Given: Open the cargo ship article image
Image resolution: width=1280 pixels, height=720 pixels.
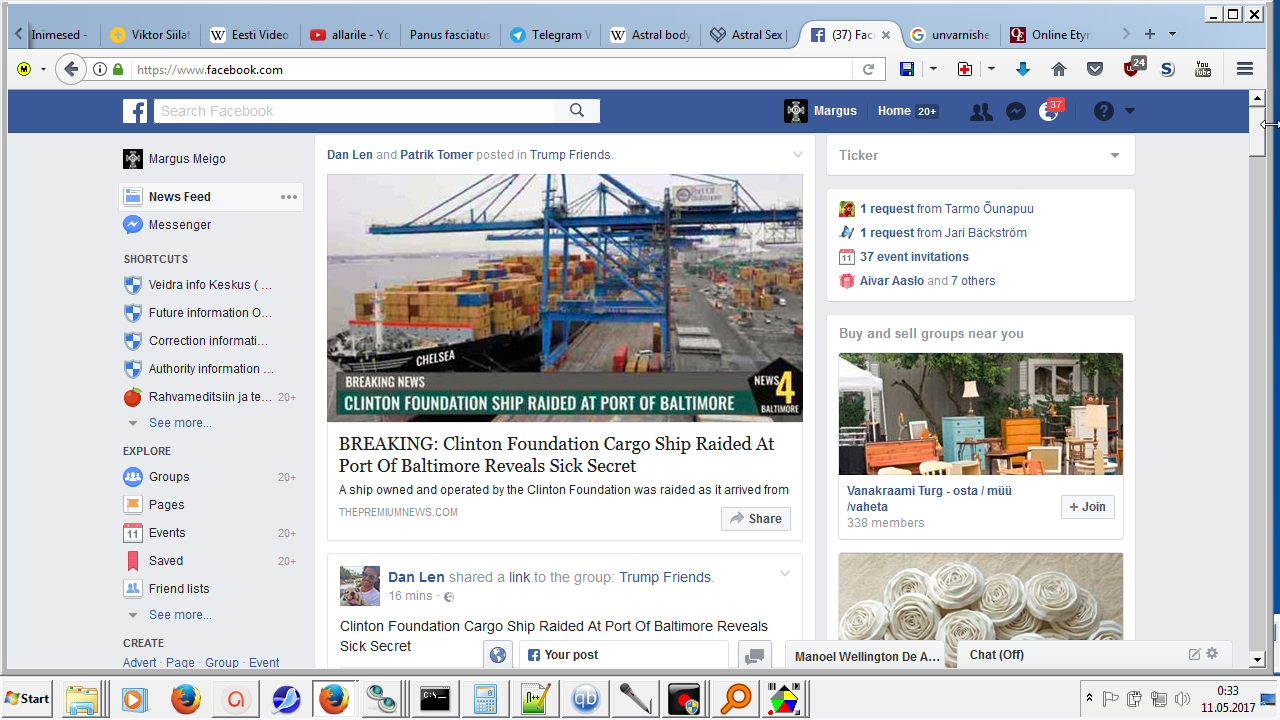Looking at the screenshot, I should point(565,298).
